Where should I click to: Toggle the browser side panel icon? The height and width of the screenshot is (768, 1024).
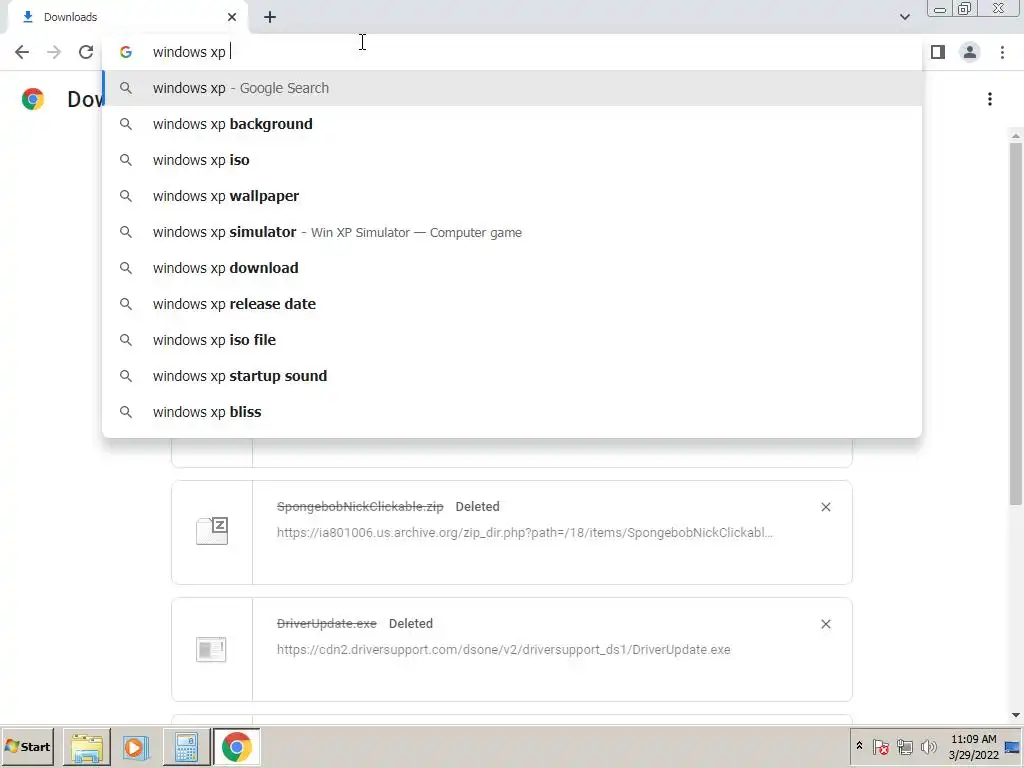(938, 52)
